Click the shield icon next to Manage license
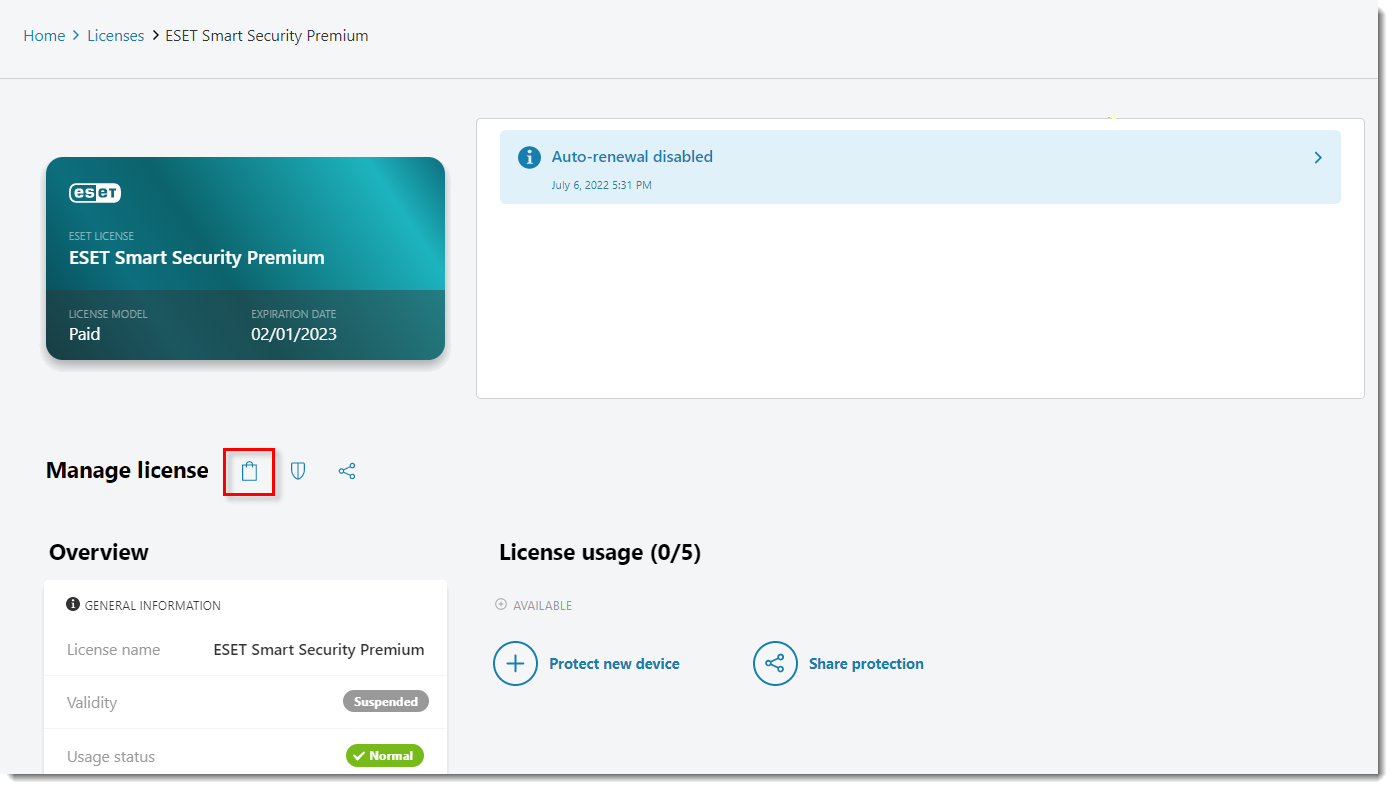 tap(298, 471)
